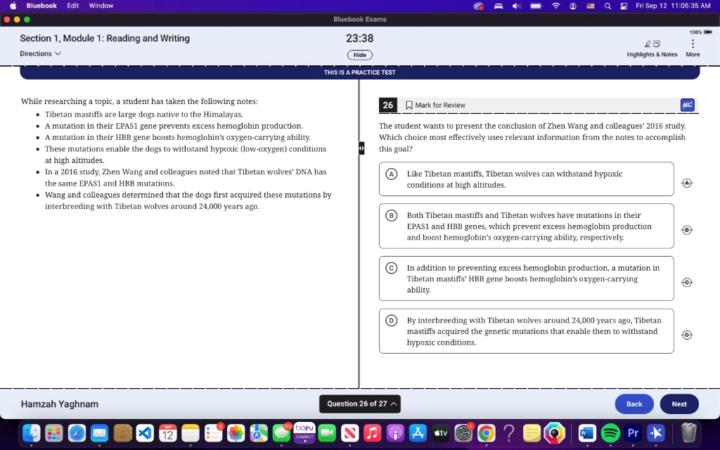This screenshot has width=720, height=450.
Task: Open Podcasts from the dock
Action: (395, 433)
